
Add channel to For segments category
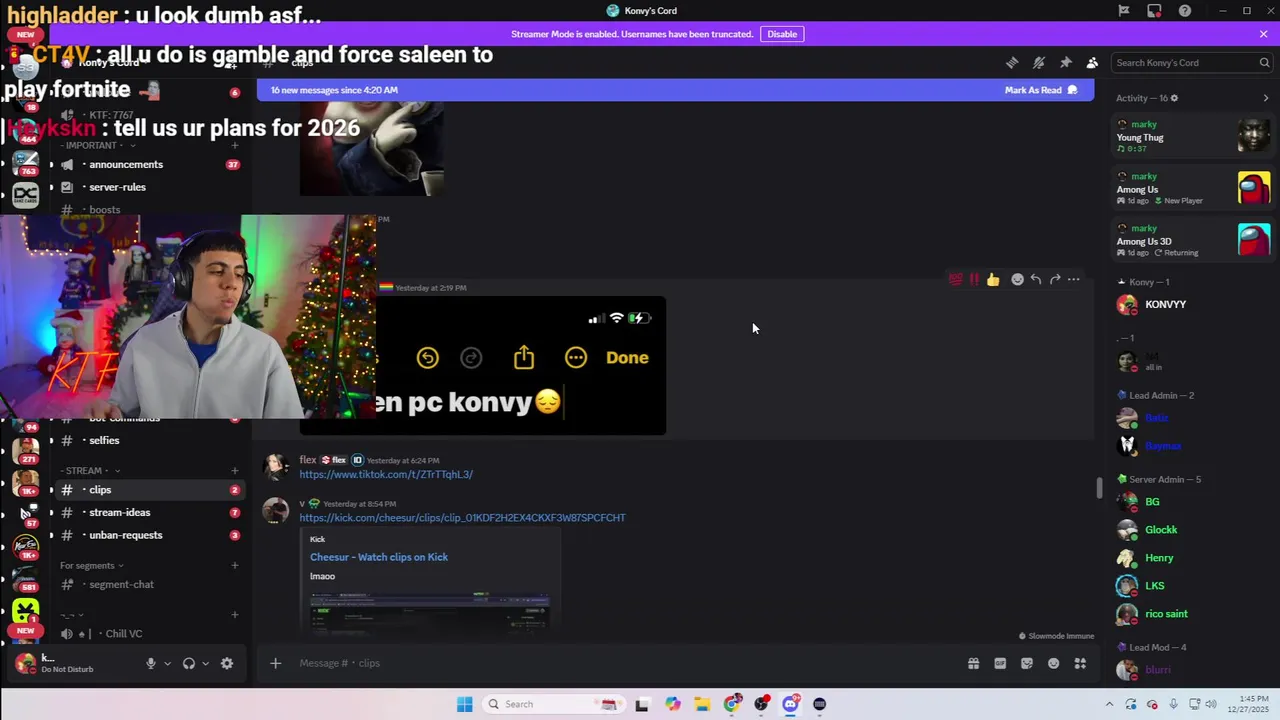tap(235, 566)
